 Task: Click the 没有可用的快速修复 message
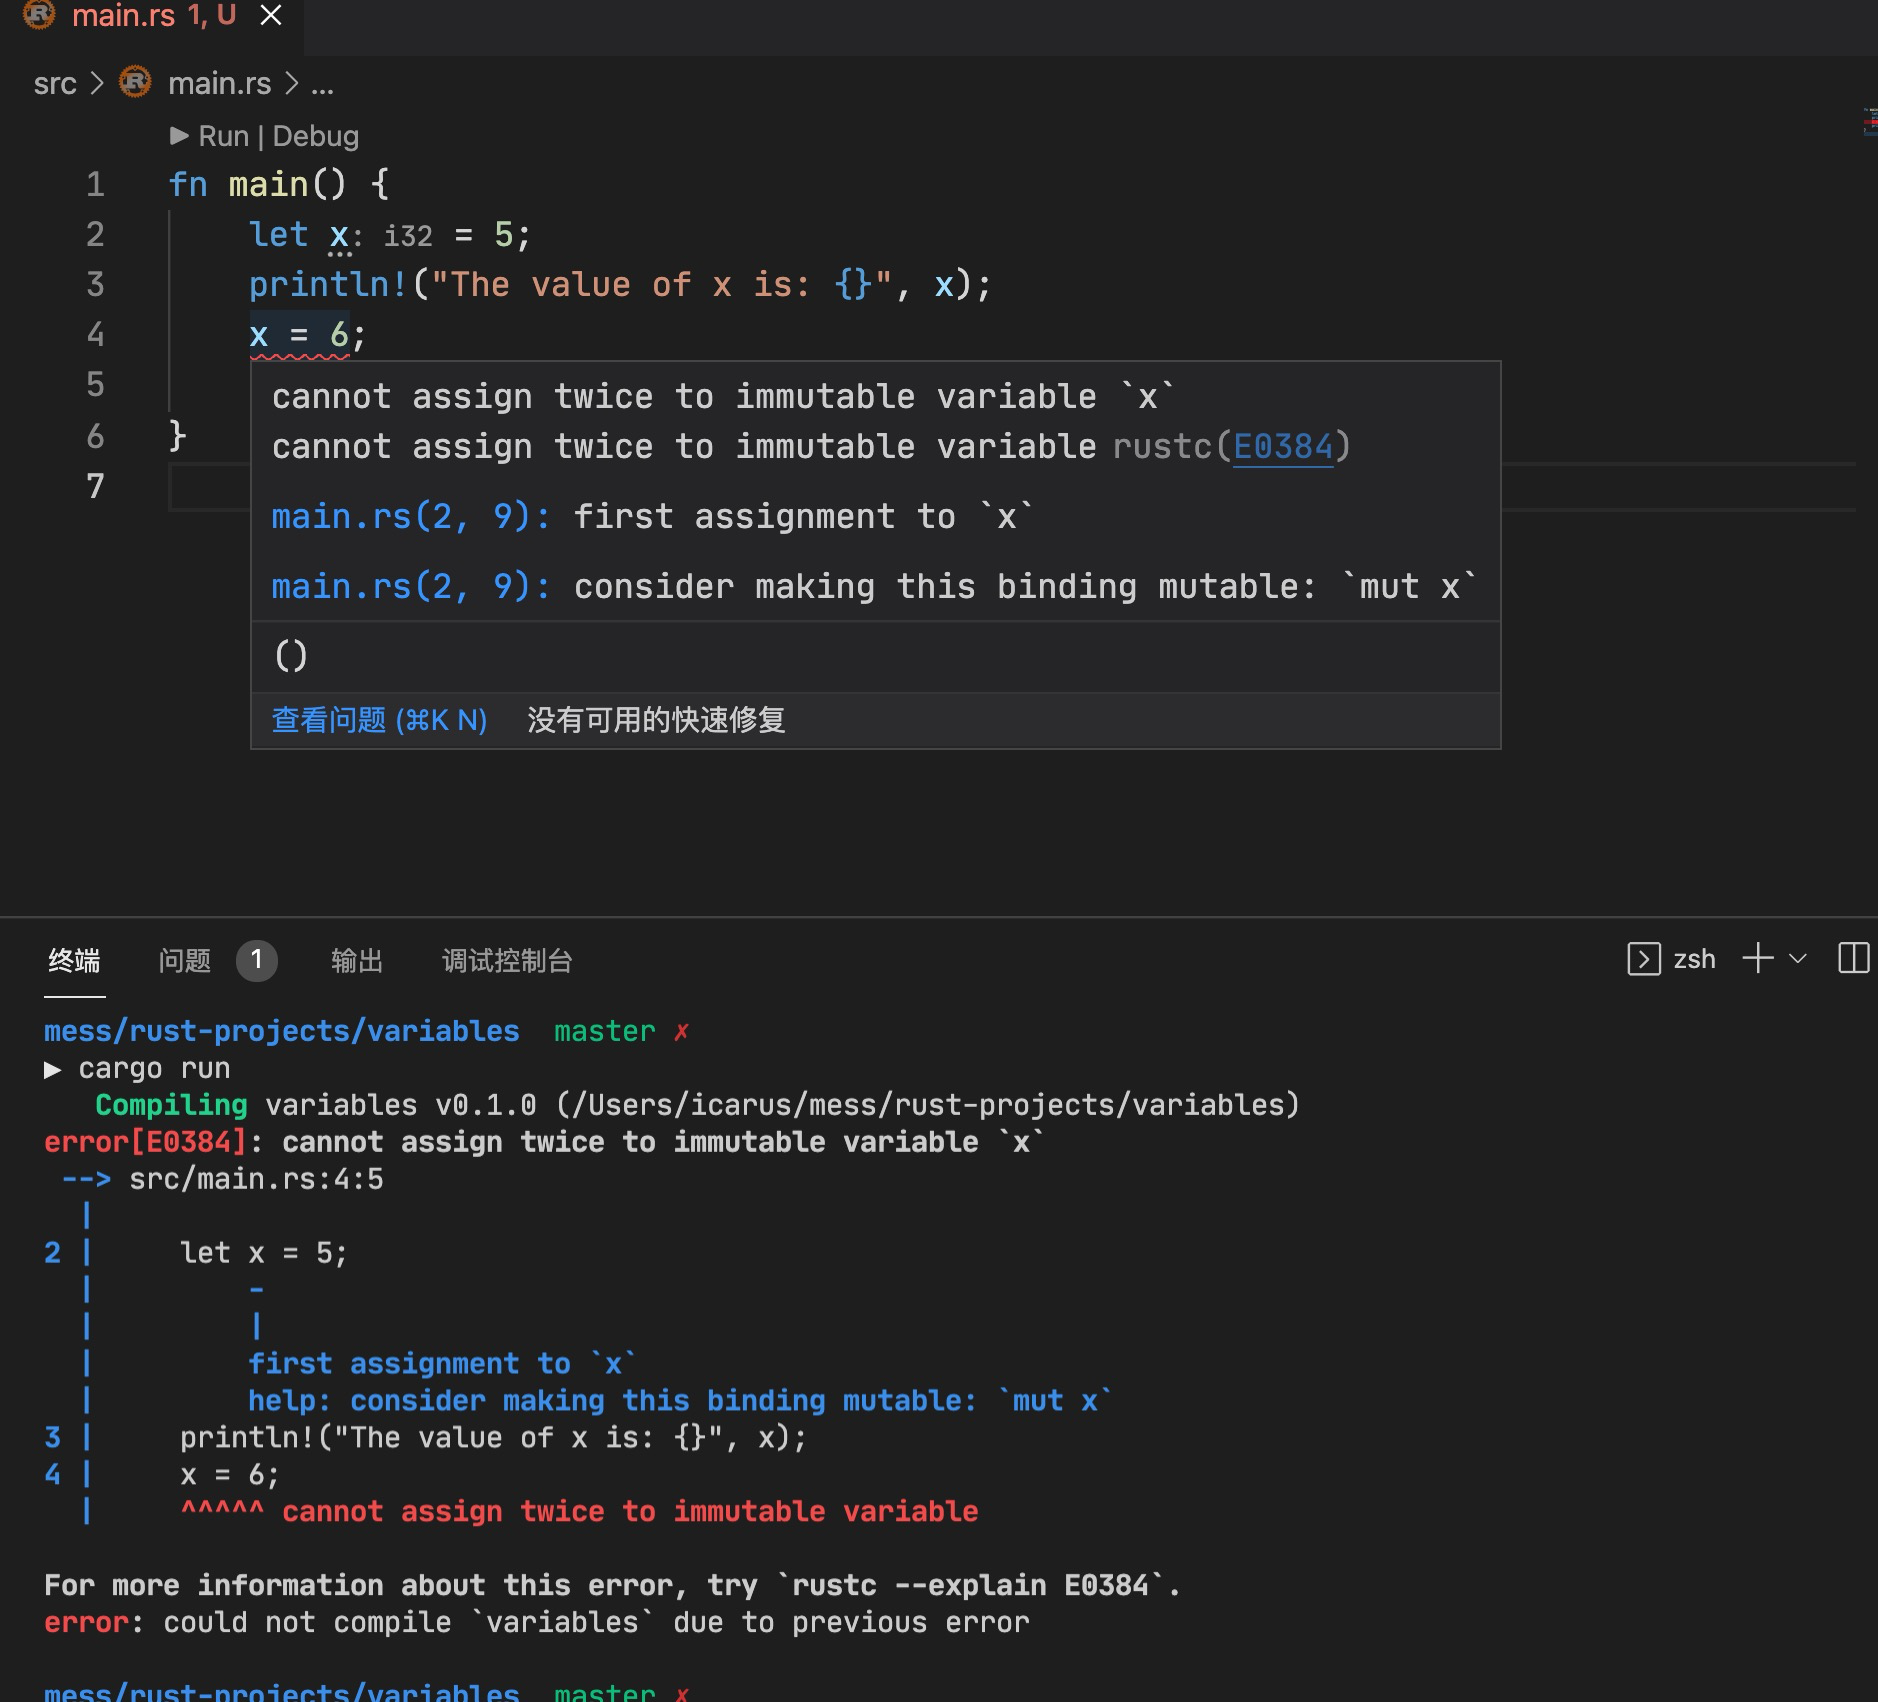pos(656,720)
